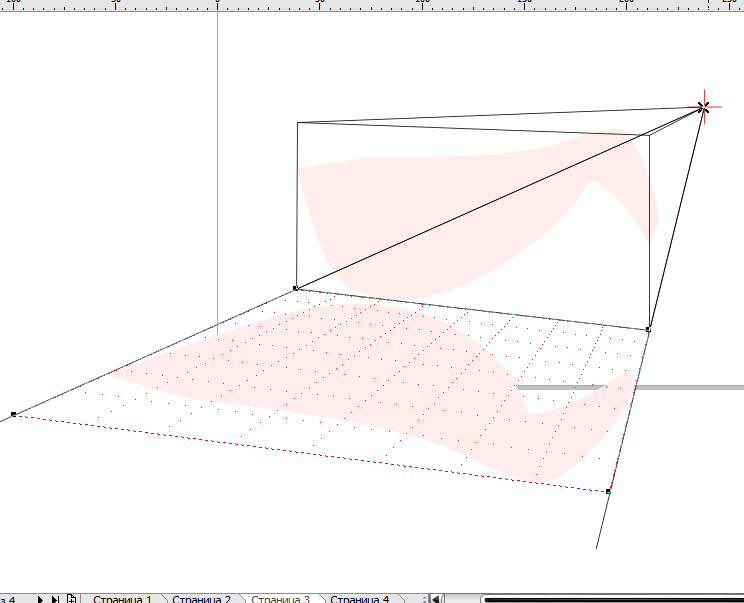The image size is (744, 603).
Task: Go to the next page arrow
Action: point(41,598)
